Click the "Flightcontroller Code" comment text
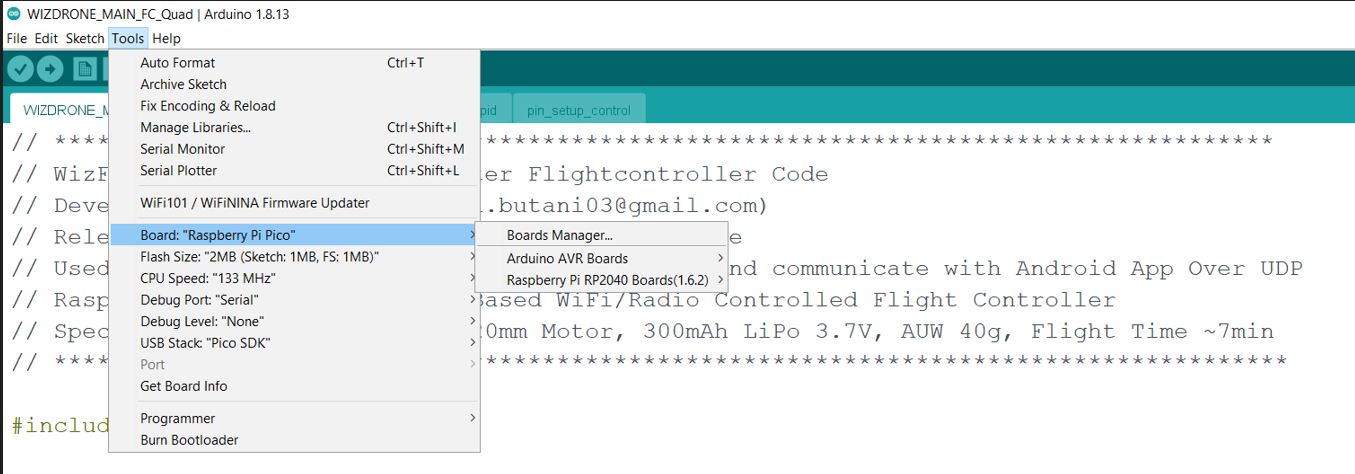 (x=678, y=174)
